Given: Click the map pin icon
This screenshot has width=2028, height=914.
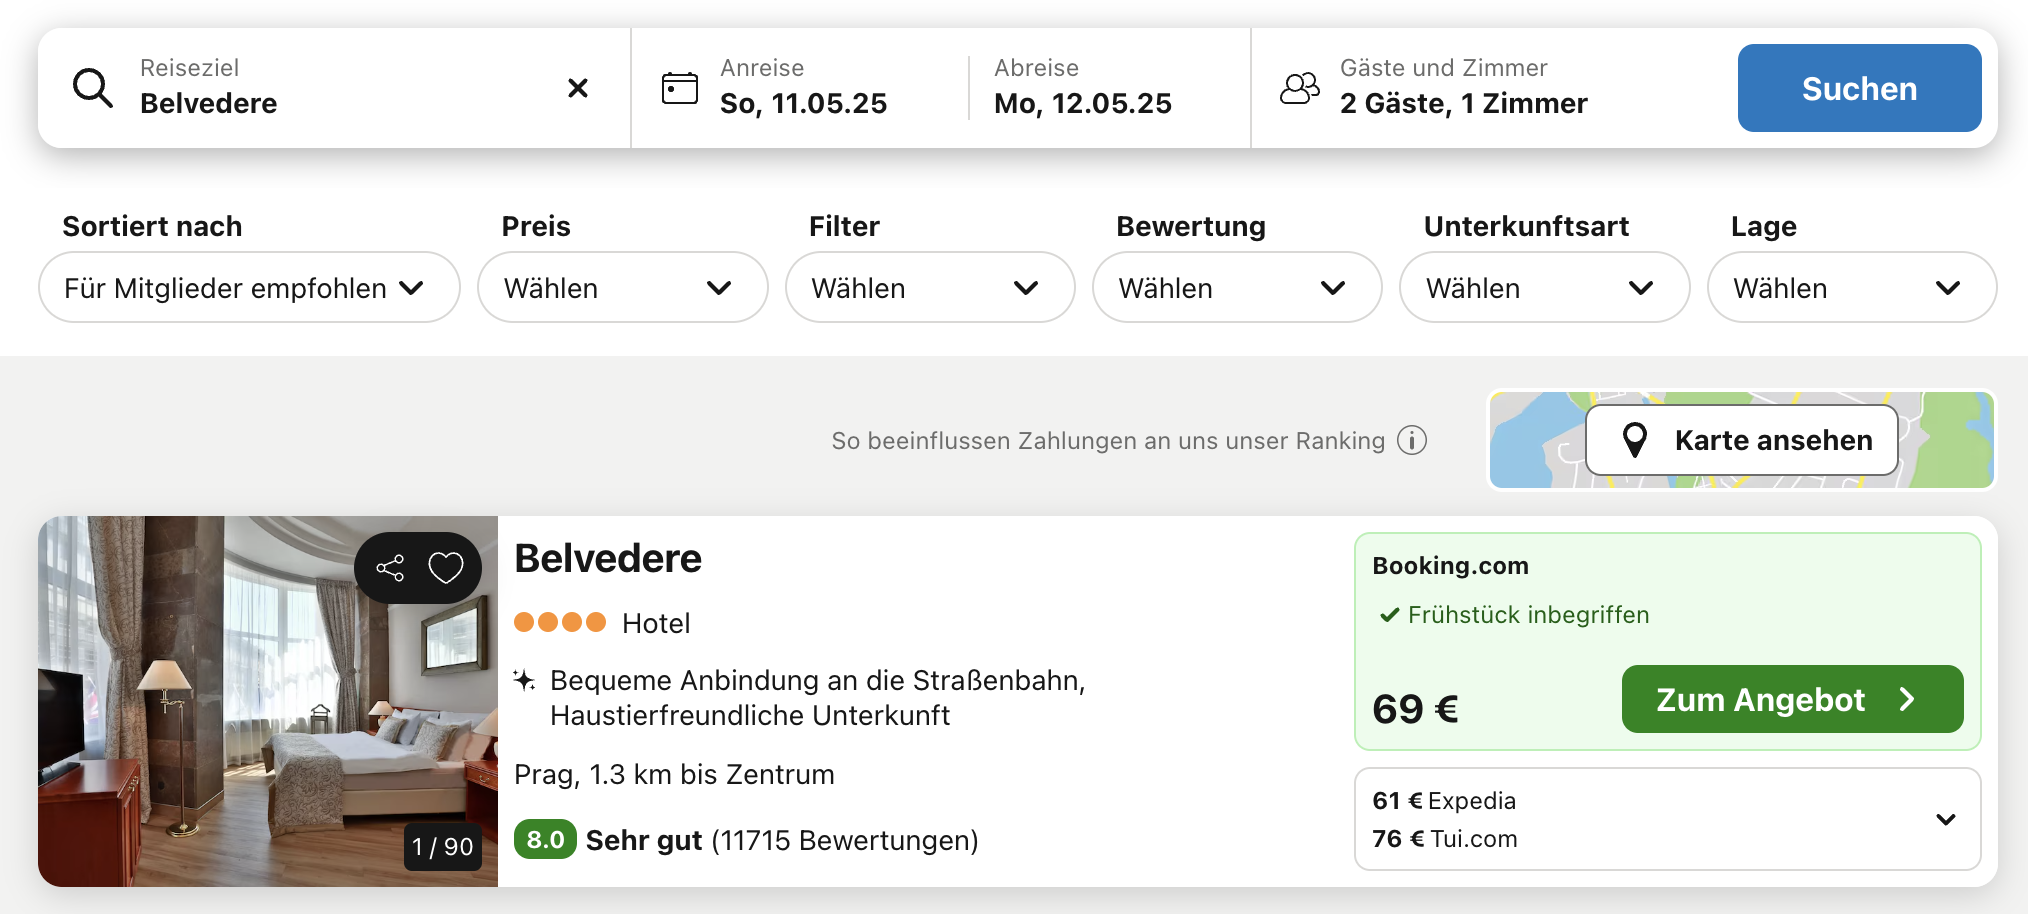Looking at the screenshot, I should click(x=1635, y=440).
